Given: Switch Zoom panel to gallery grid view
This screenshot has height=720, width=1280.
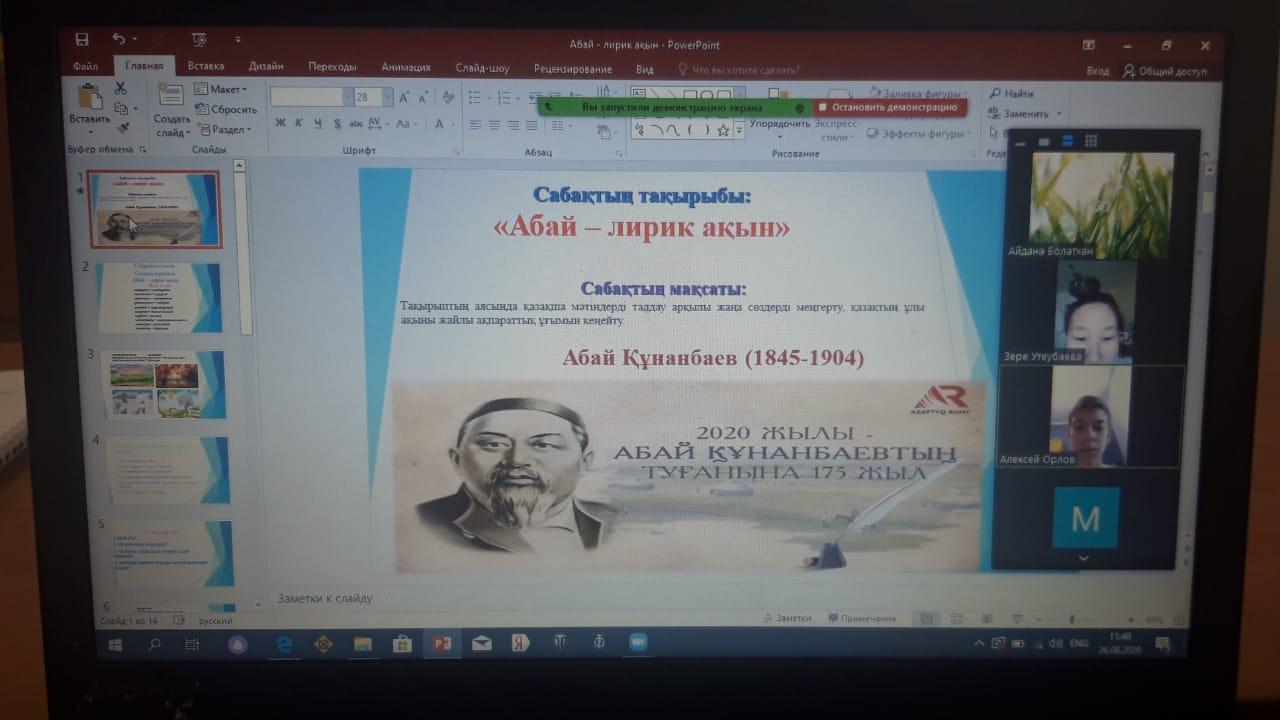Looking at the screenshot, I should (1091, 141).
